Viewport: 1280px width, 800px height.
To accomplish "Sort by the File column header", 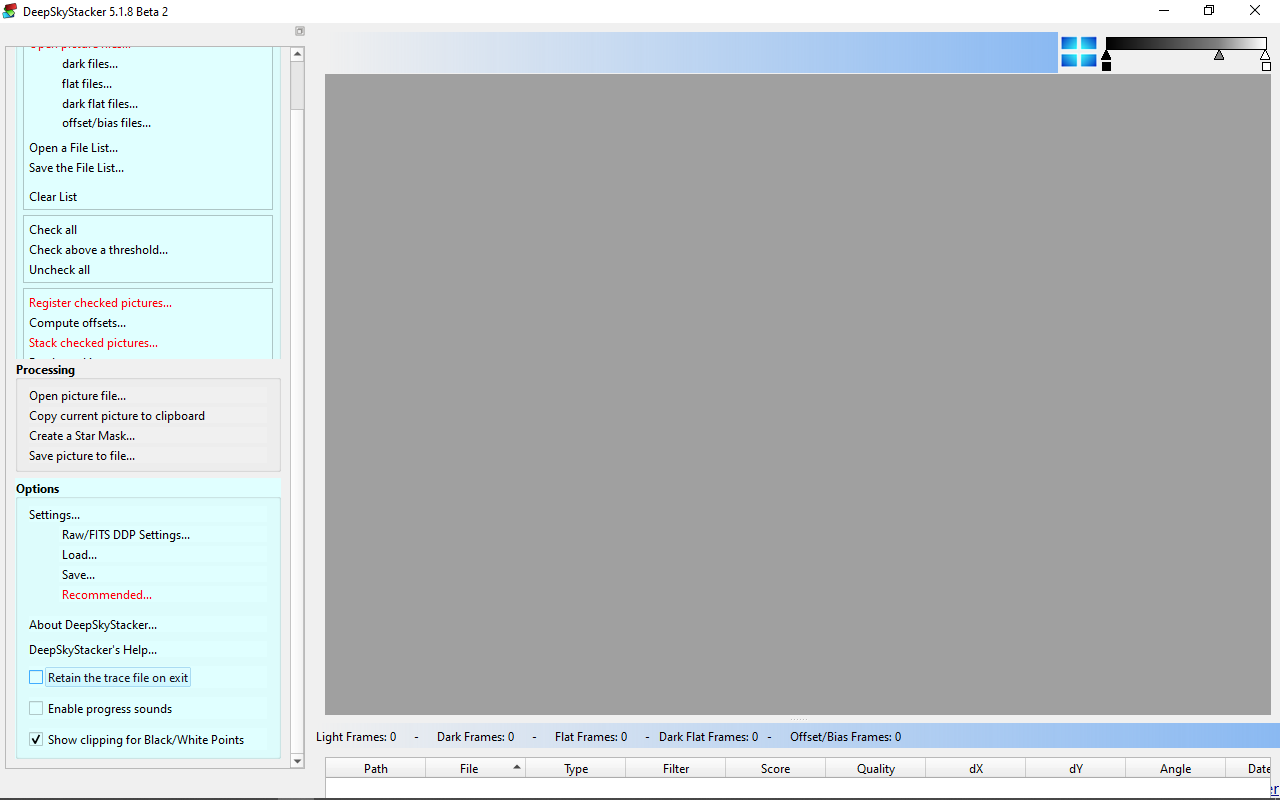I will tap(476, 768).
